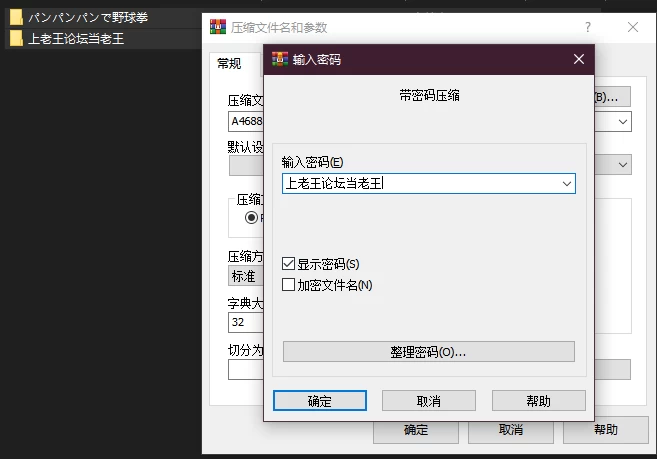The height and width of the screenshot is (459, 657).
Task: Click the folder icon of パンパンパンで野球拳
Action: [x=16, y=18]
